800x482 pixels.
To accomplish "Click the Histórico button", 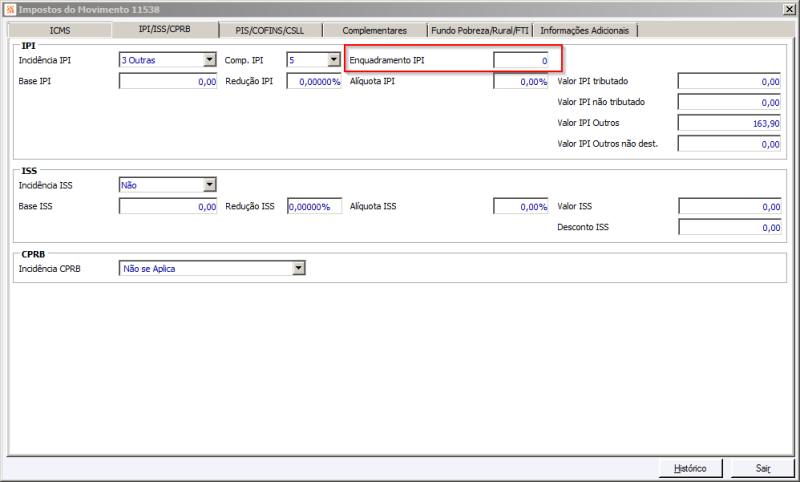I will tap(690, 468).
